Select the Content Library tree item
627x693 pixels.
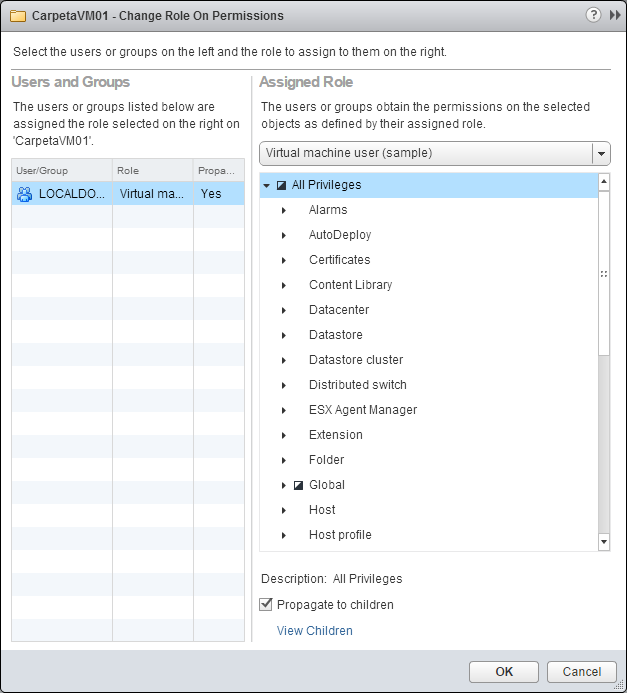(350, 285)
